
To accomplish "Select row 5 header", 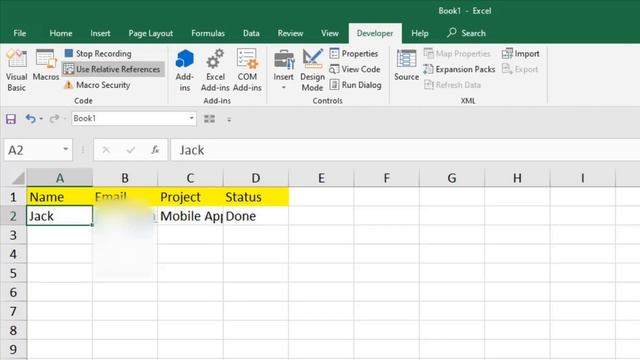I will point(13,273).
